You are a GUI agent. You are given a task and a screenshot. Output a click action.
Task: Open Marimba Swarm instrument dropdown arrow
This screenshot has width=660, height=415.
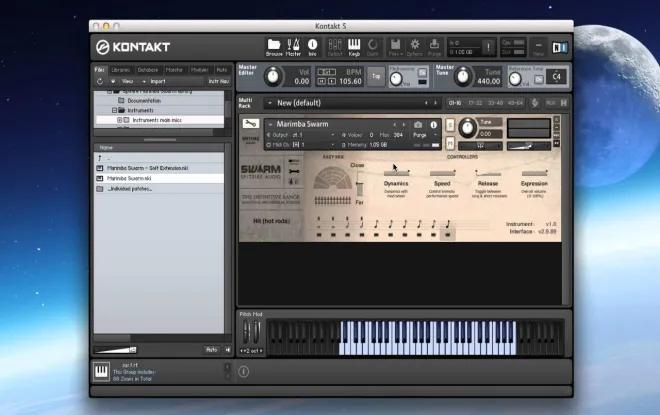[270, 124]
